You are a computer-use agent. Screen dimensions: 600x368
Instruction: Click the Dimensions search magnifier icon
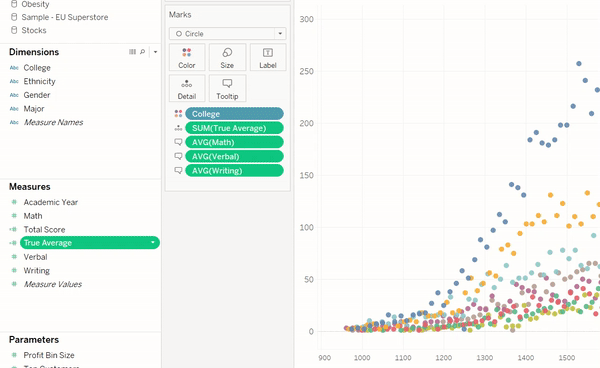(142, 52)
